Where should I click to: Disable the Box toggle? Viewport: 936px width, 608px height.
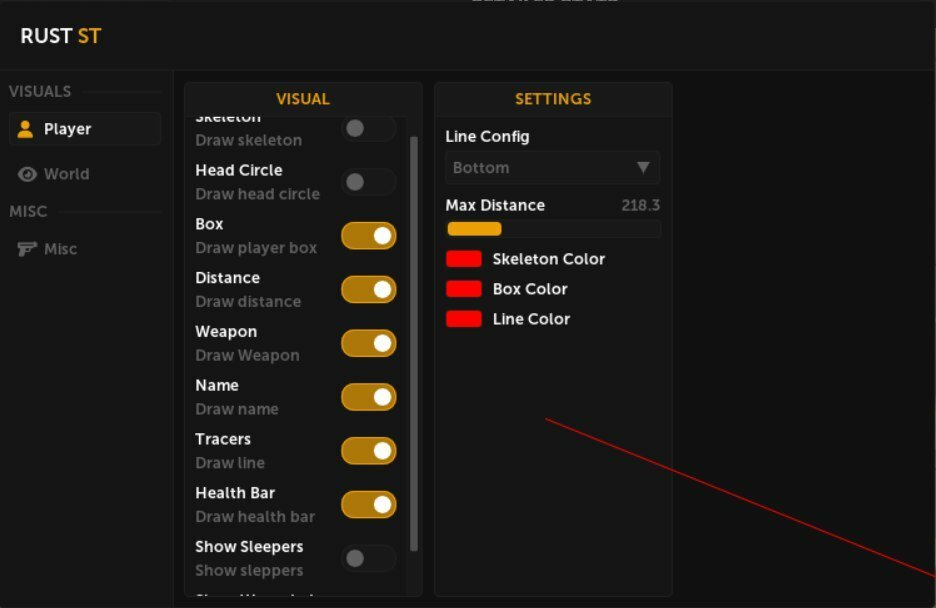pos(368,236)
